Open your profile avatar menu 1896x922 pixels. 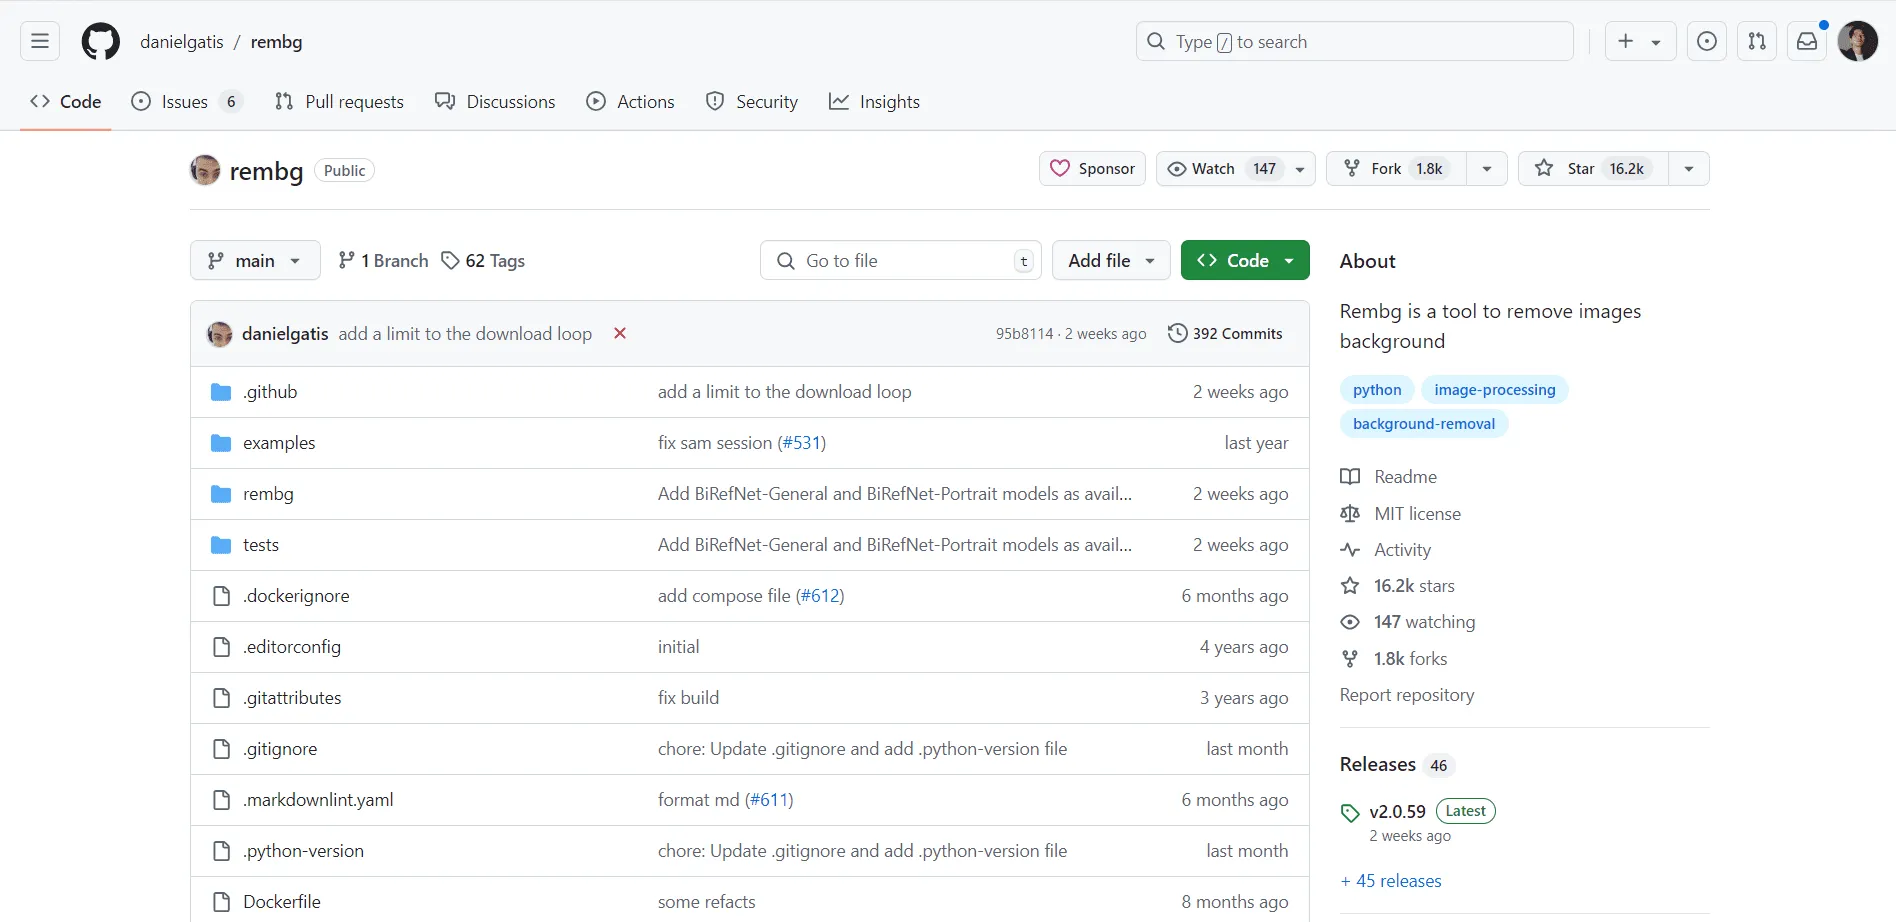pyautogui.click(x=1859, y=41)
